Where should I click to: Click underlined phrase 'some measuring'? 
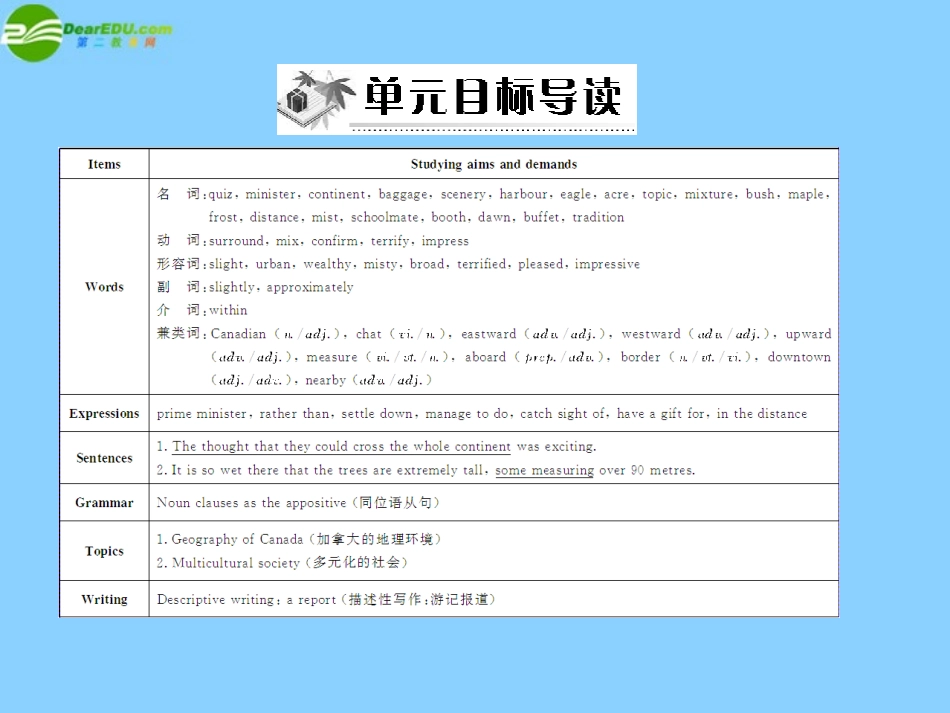click(x=545, y=470)
